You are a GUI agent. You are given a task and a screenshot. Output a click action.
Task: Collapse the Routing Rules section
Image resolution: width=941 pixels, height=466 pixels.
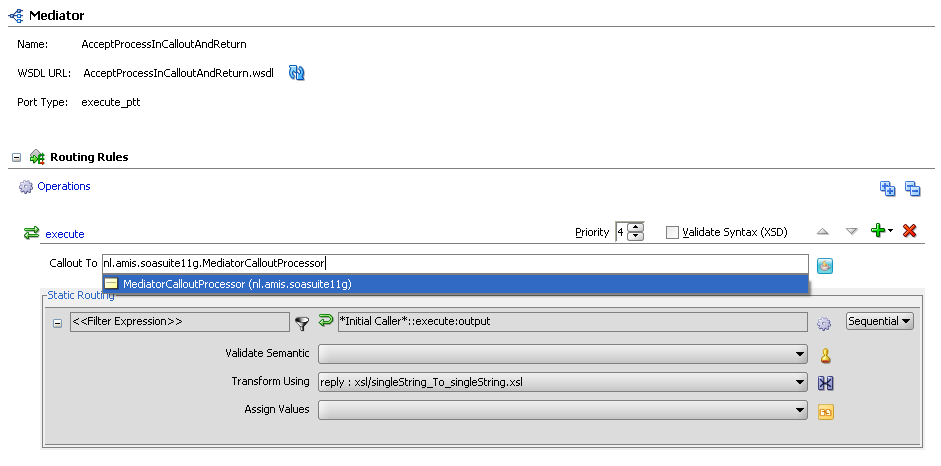tap(17, 158)
